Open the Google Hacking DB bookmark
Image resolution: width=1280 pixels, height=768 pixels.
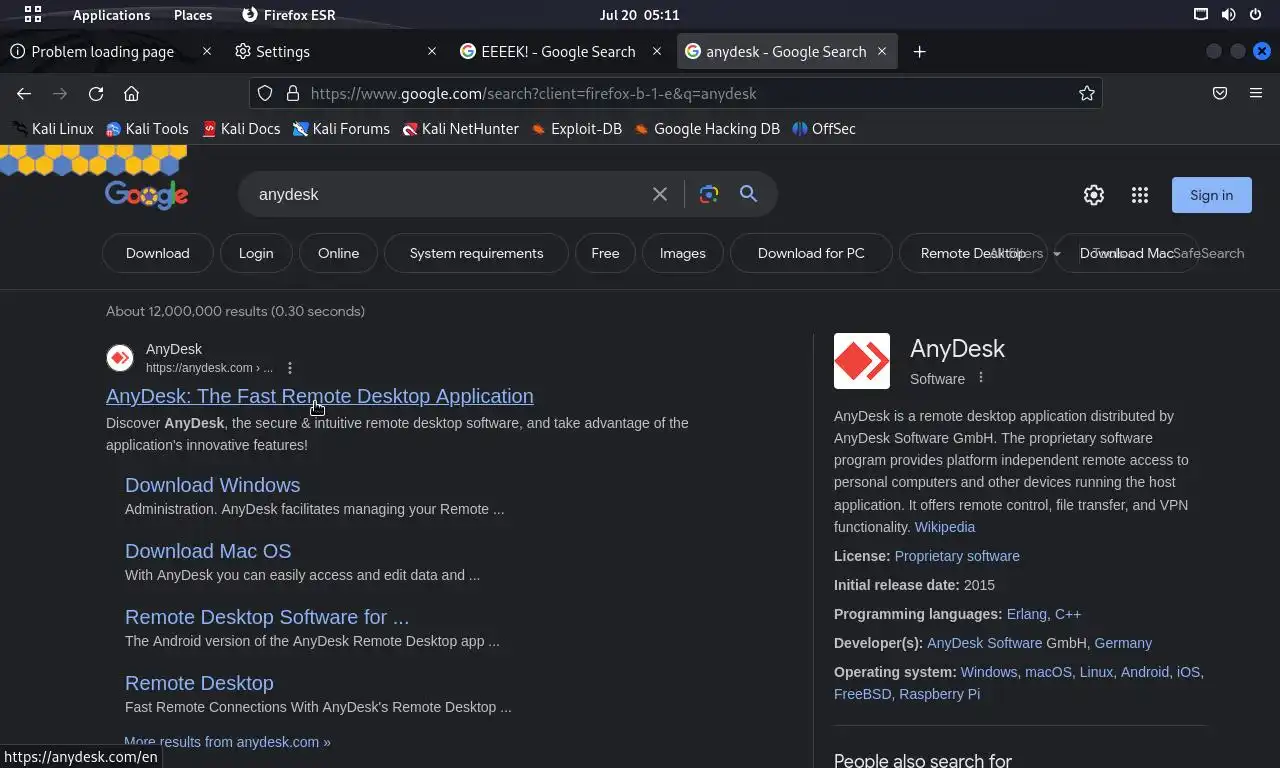point(707,128)
